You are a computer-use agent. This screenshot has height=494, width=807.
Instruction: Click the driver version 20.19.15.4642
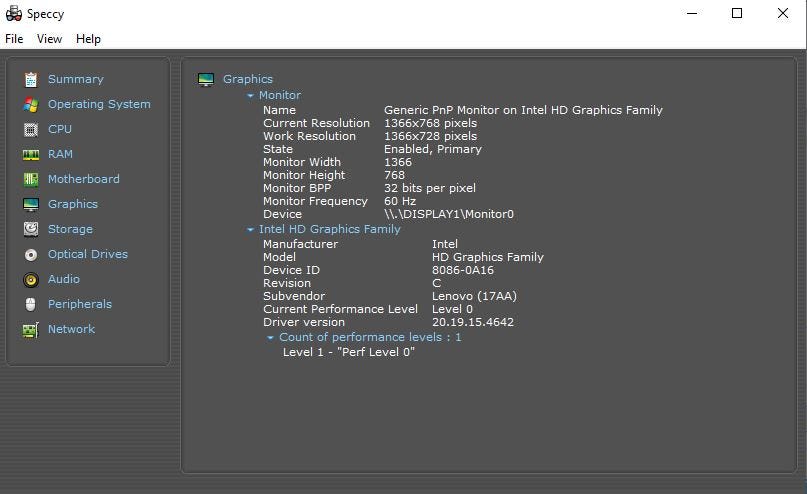(x=472, y=322)
